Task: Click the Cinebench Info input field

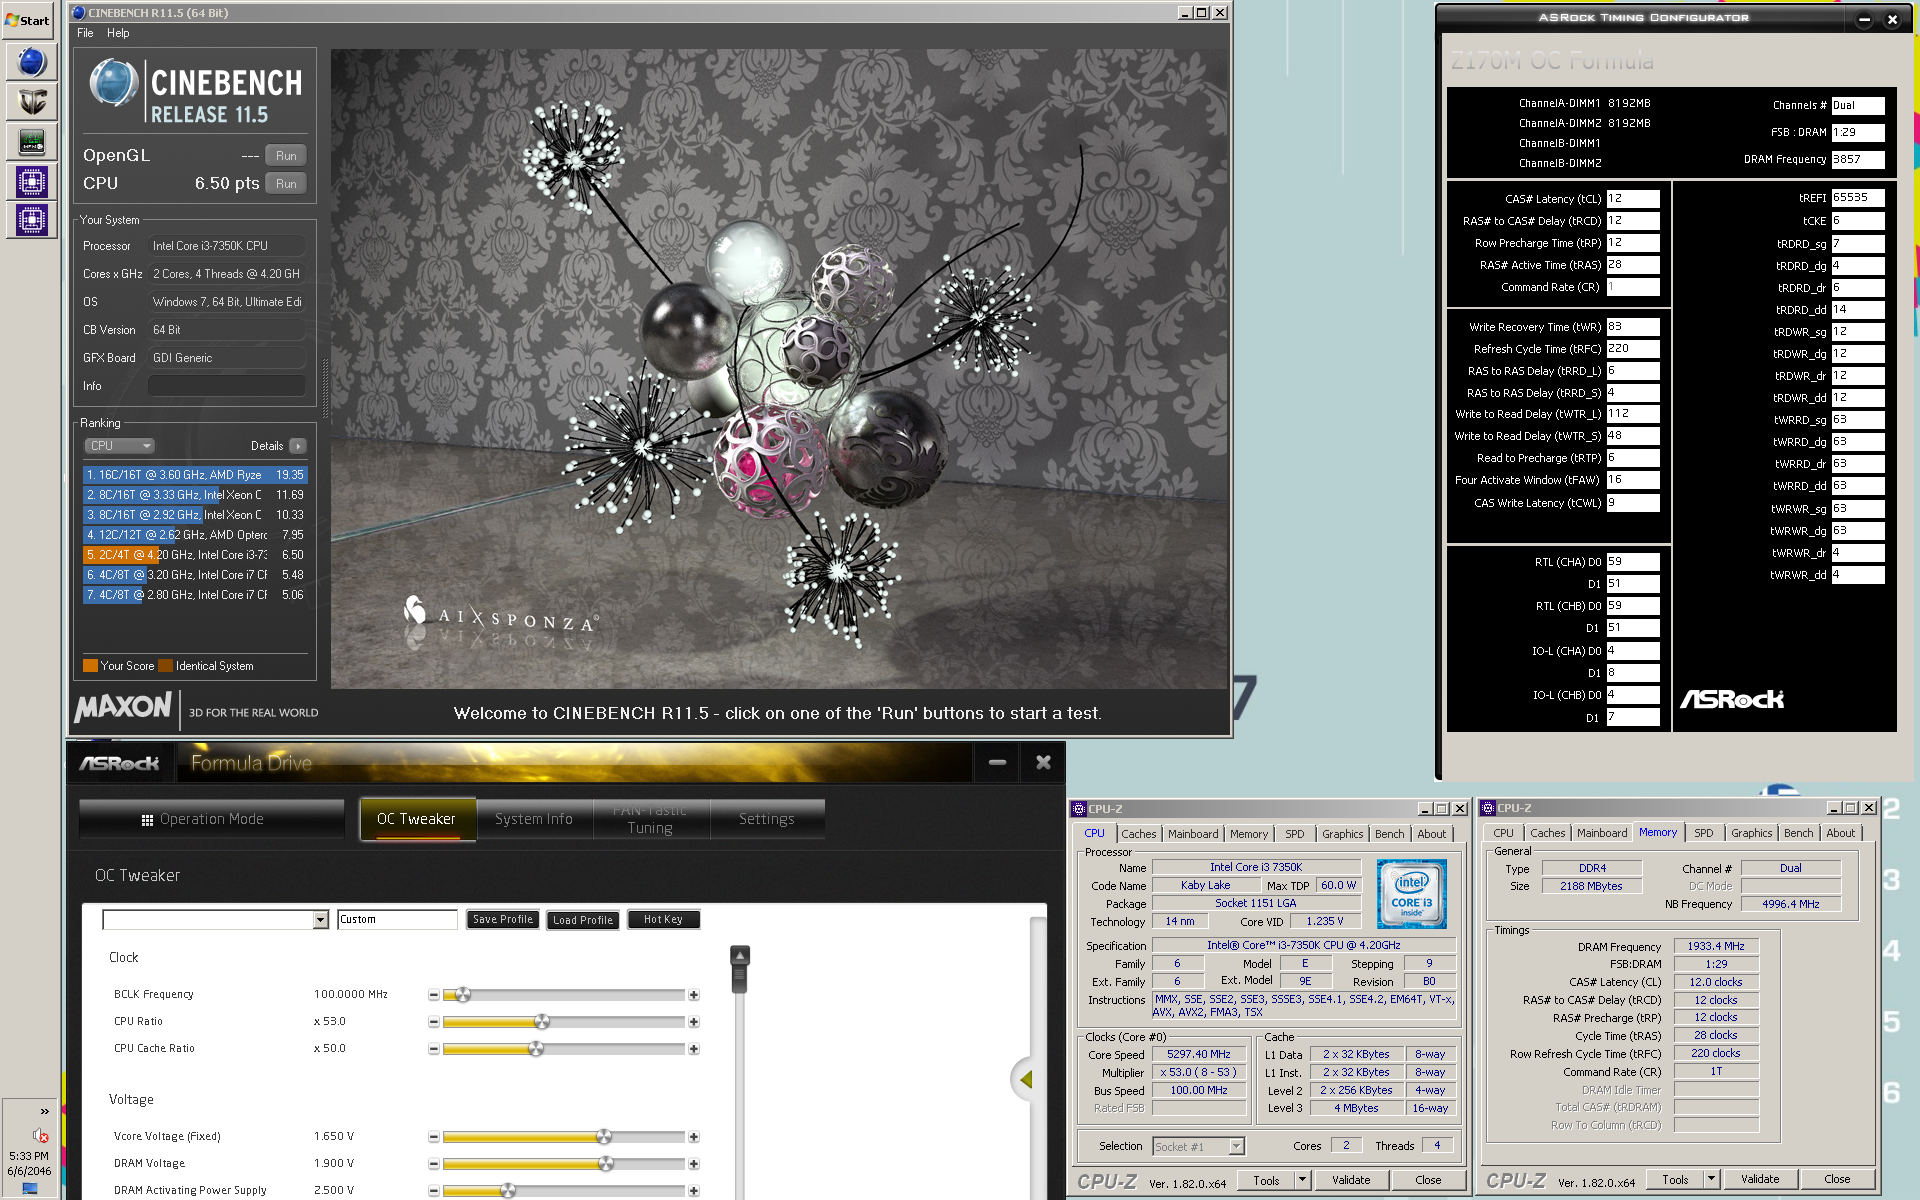Action: pyautogui.click(x=227, y=386)
